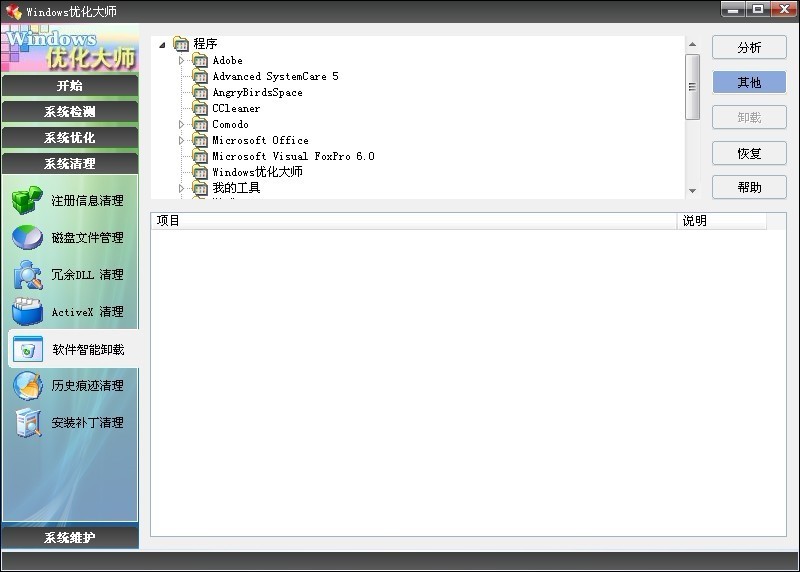Open the installed patch cleanup icon
The width and height of the screenshot is (800, 572).
pyautogui.click(x=28, y=422)
